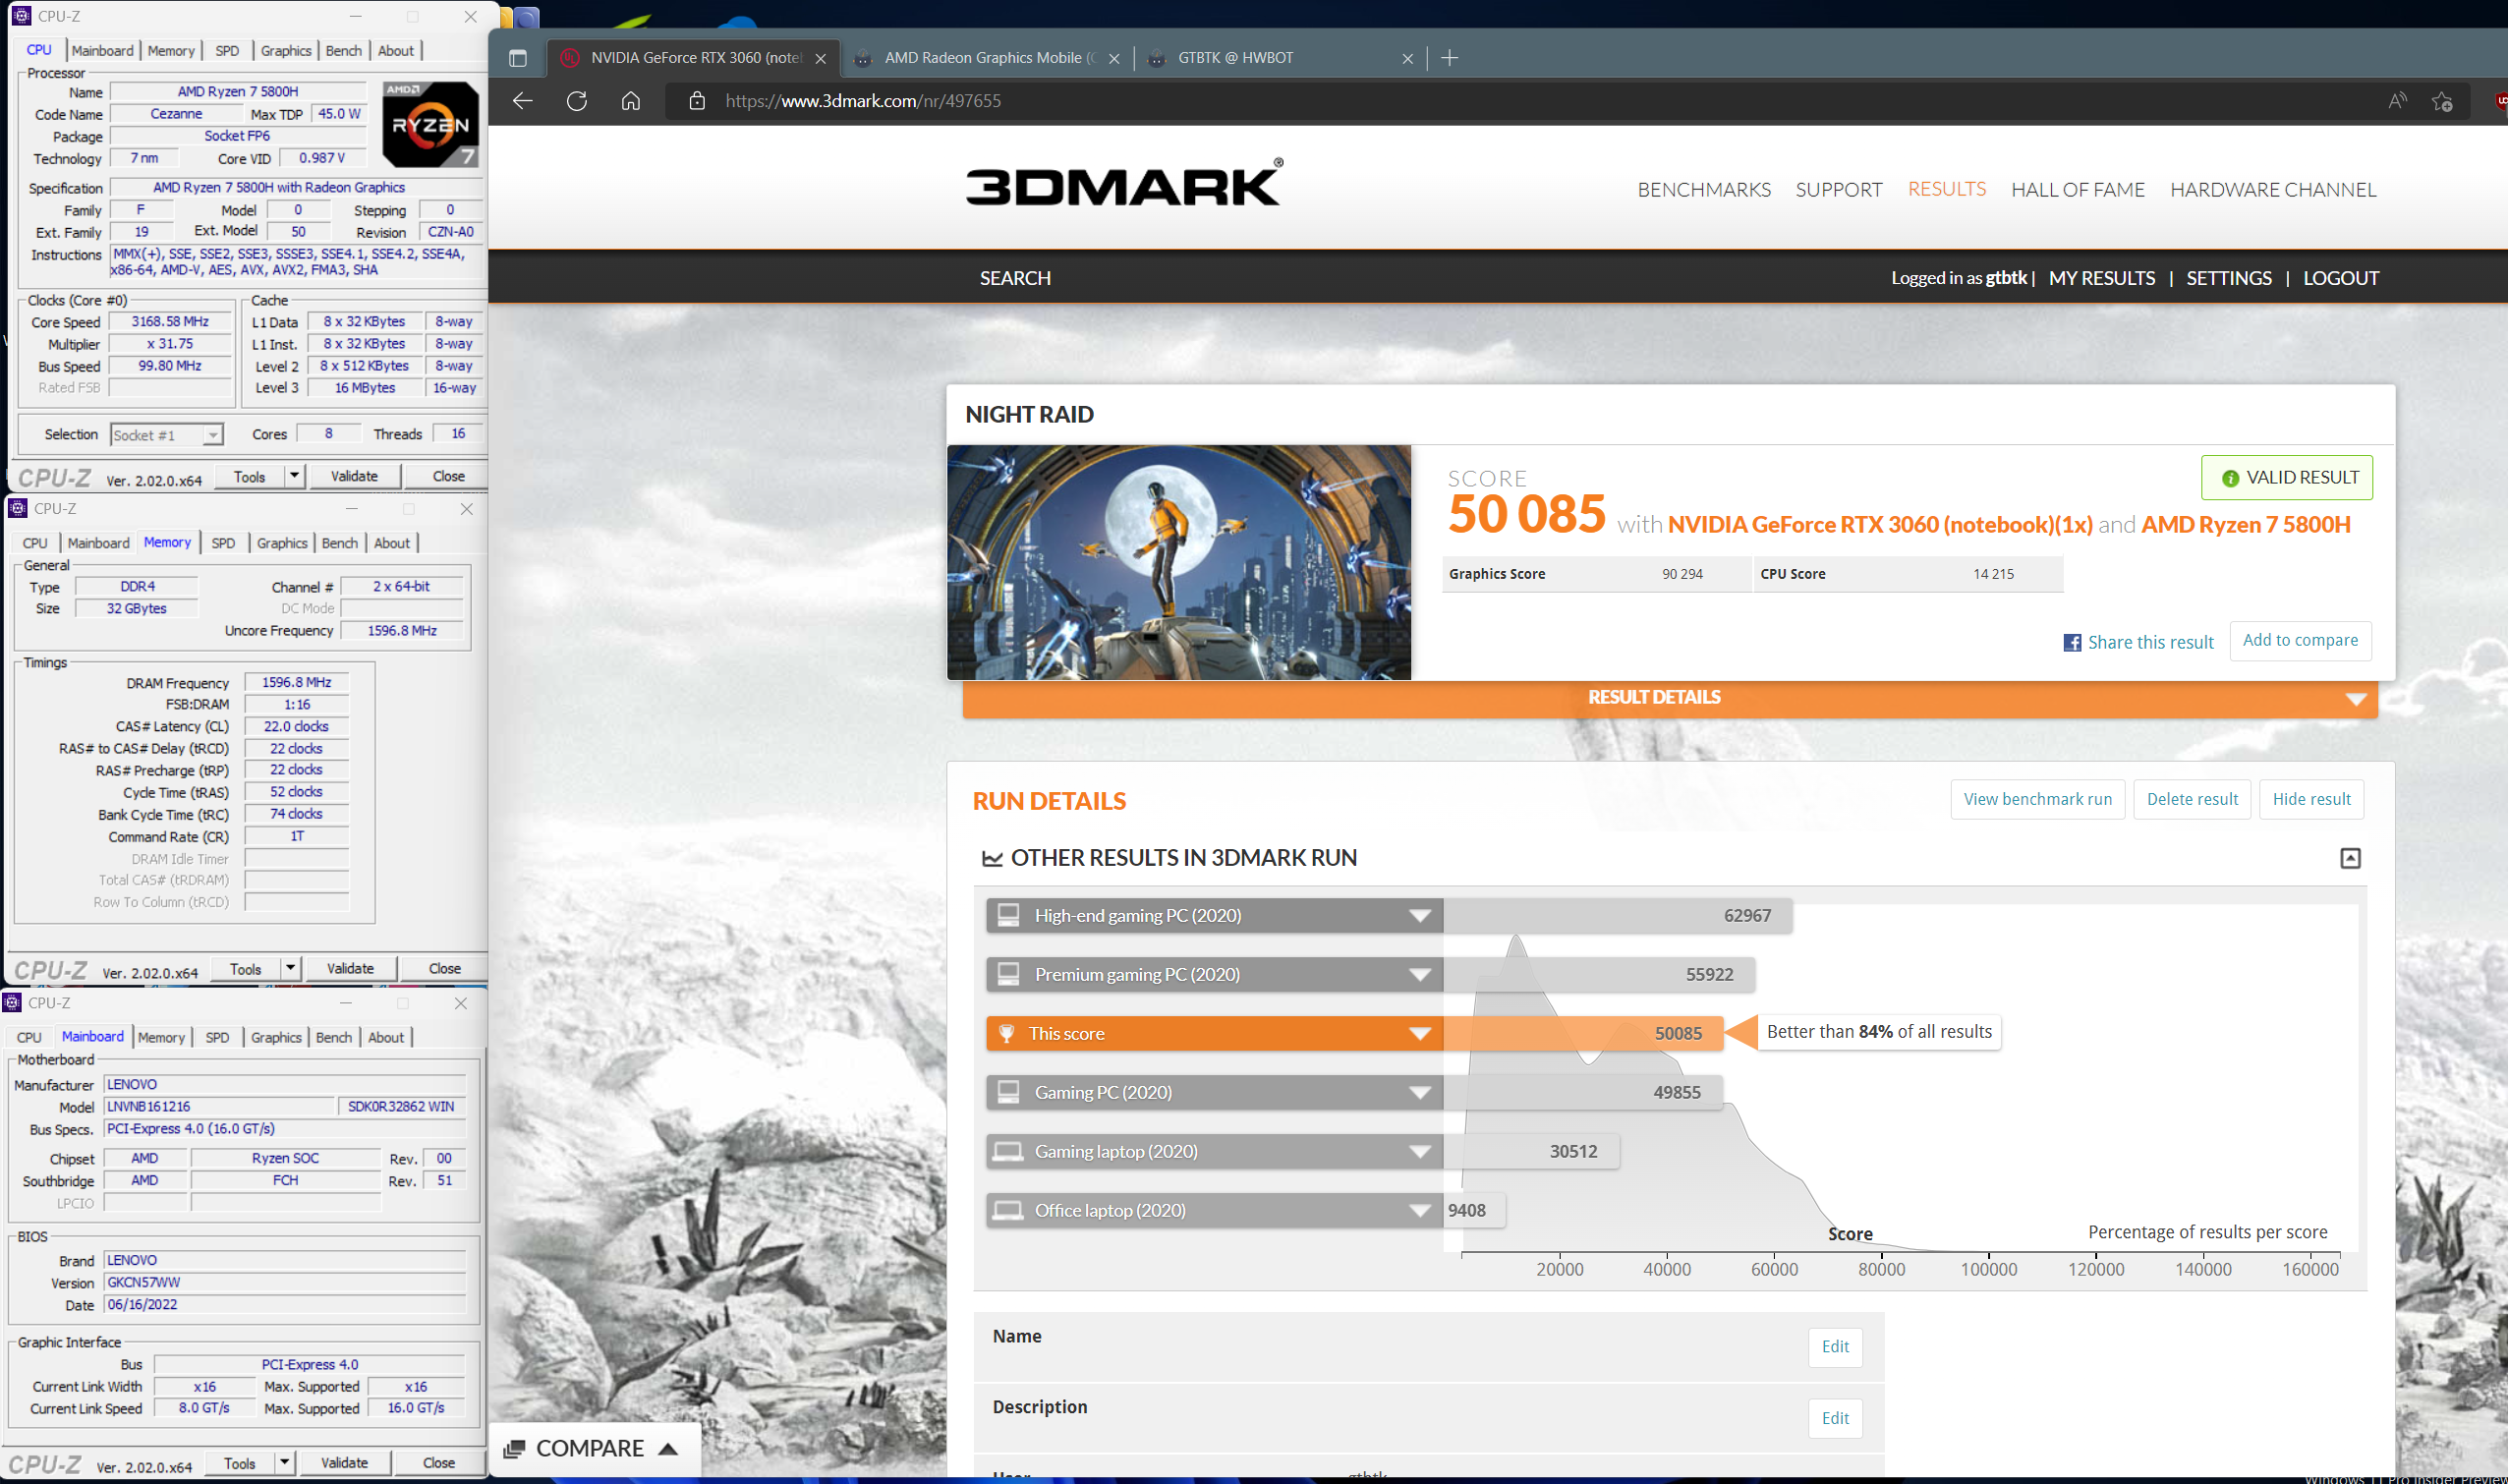Image resolution: width=2508 pixels, height=1484 pixels.
Task: Expand the This score row
Action: (1420, 1034)
